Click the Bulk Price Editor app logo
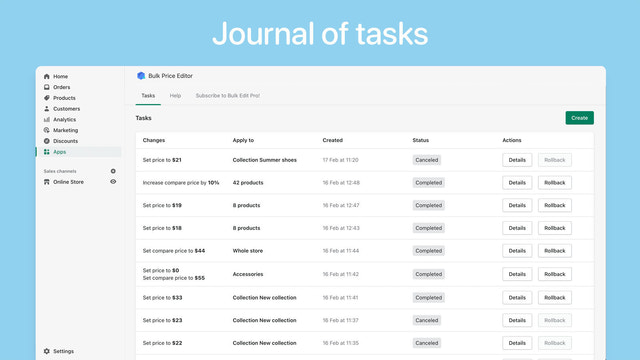Screen dimensions: 640x360 (x=141, y=76)
